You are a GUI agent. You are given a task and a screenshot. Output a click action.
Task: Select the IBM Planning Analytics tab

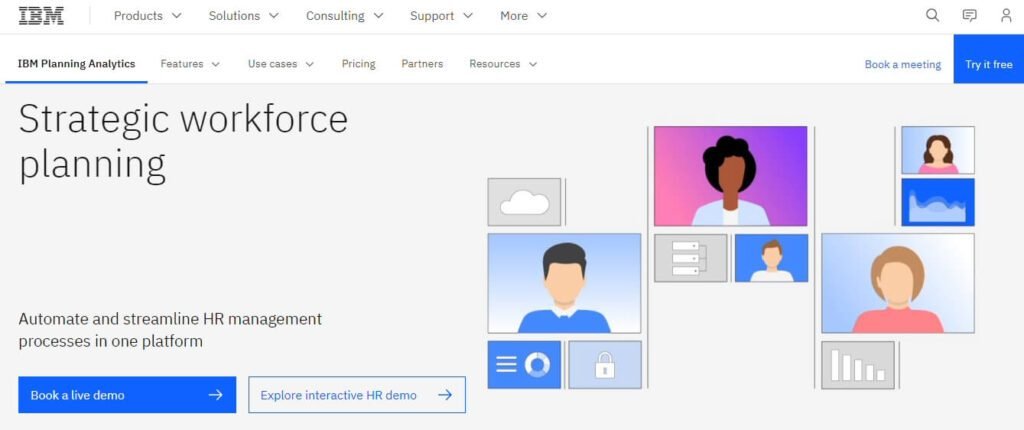click(76, 64)
